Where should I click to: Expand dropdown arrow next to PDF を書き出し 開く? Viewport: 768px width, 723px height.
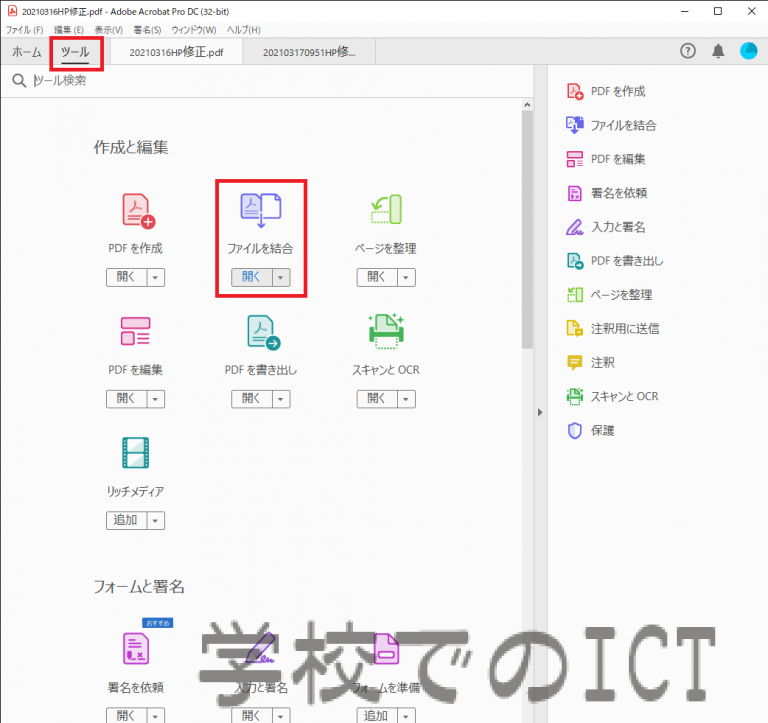click(281, 399)
